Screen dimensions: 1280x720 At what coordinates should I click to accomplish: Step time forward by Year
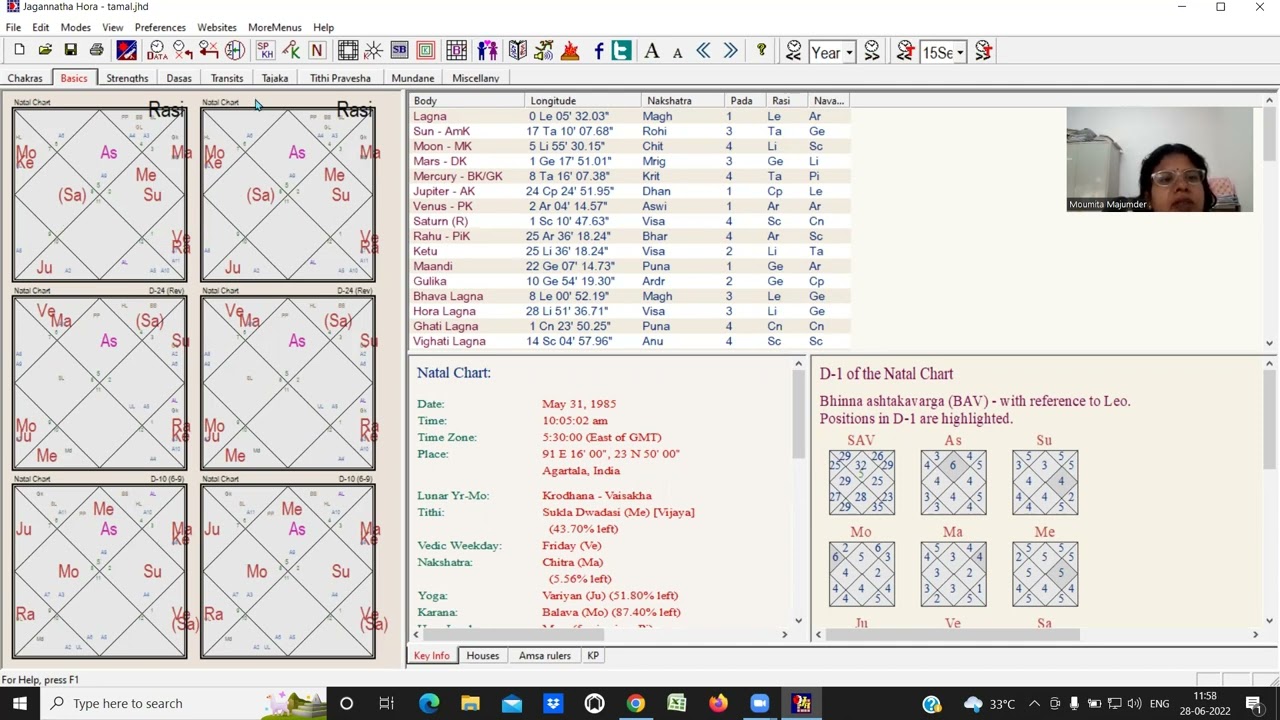[x=872, y=51]
